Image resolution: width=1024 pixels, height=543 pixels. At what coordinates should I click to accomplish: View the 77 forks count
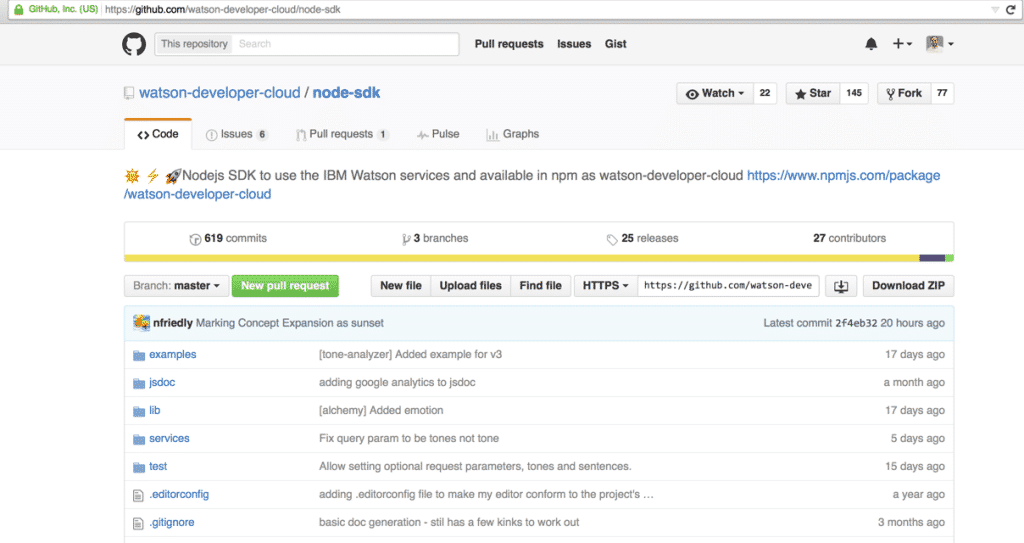(942, 93)
